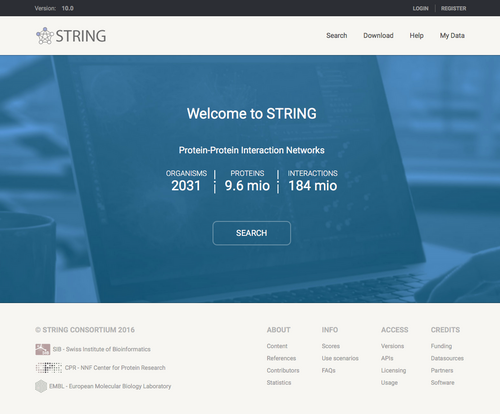This screenshot has width=500, height=414.
Task: Open CPR - NNF Center for Protein Research link
Action: click(115, 368)
